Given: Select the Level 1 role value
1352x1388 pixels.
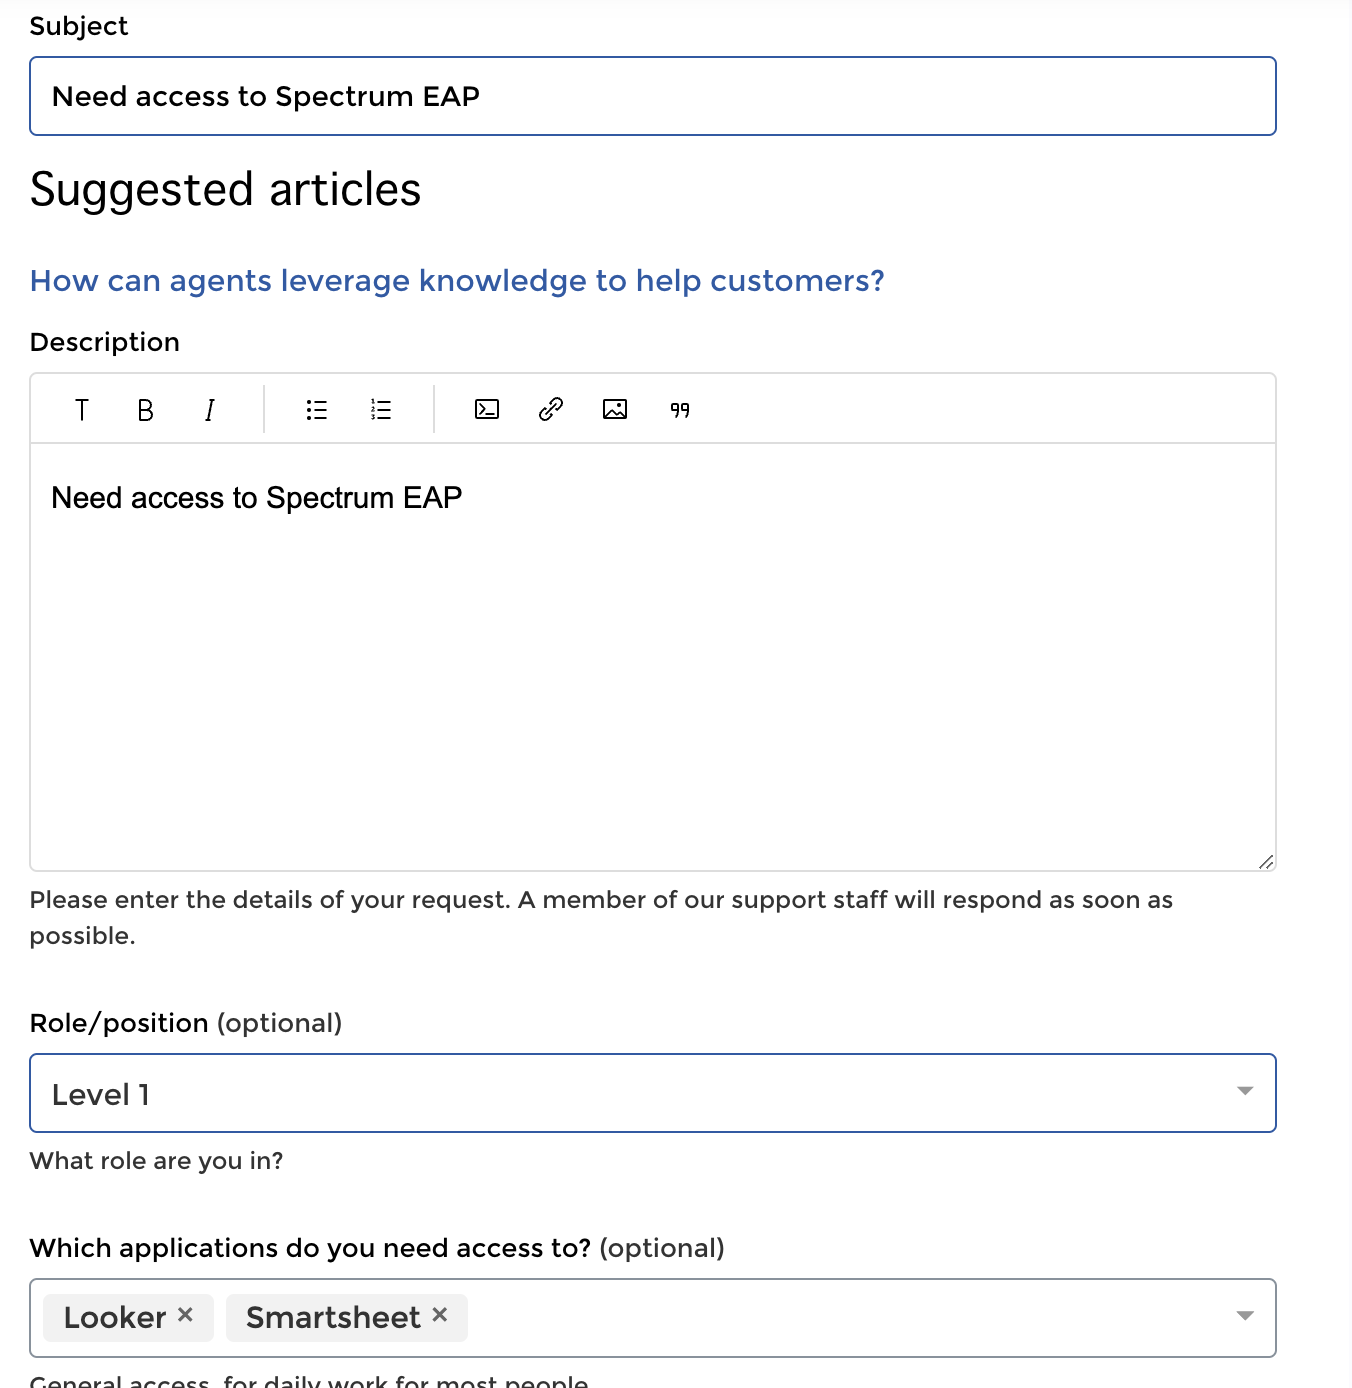Looking at the screenshot, I should [101, 1095].
